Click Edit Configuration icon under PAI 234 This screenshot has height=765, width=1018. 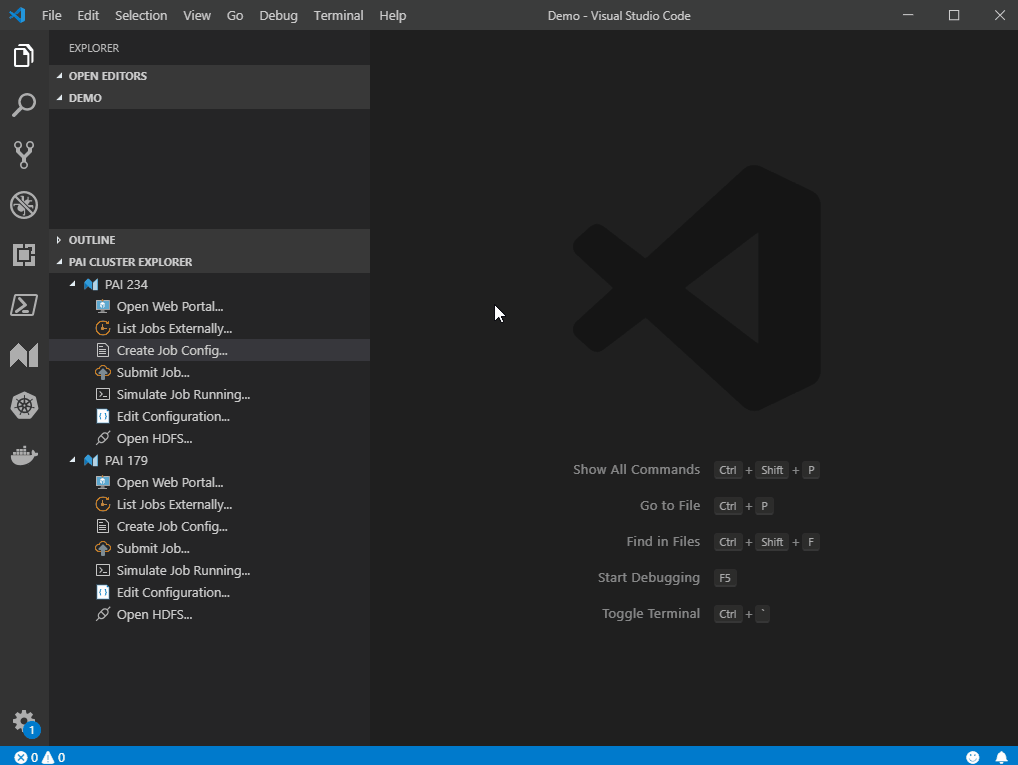click(103, 416)
